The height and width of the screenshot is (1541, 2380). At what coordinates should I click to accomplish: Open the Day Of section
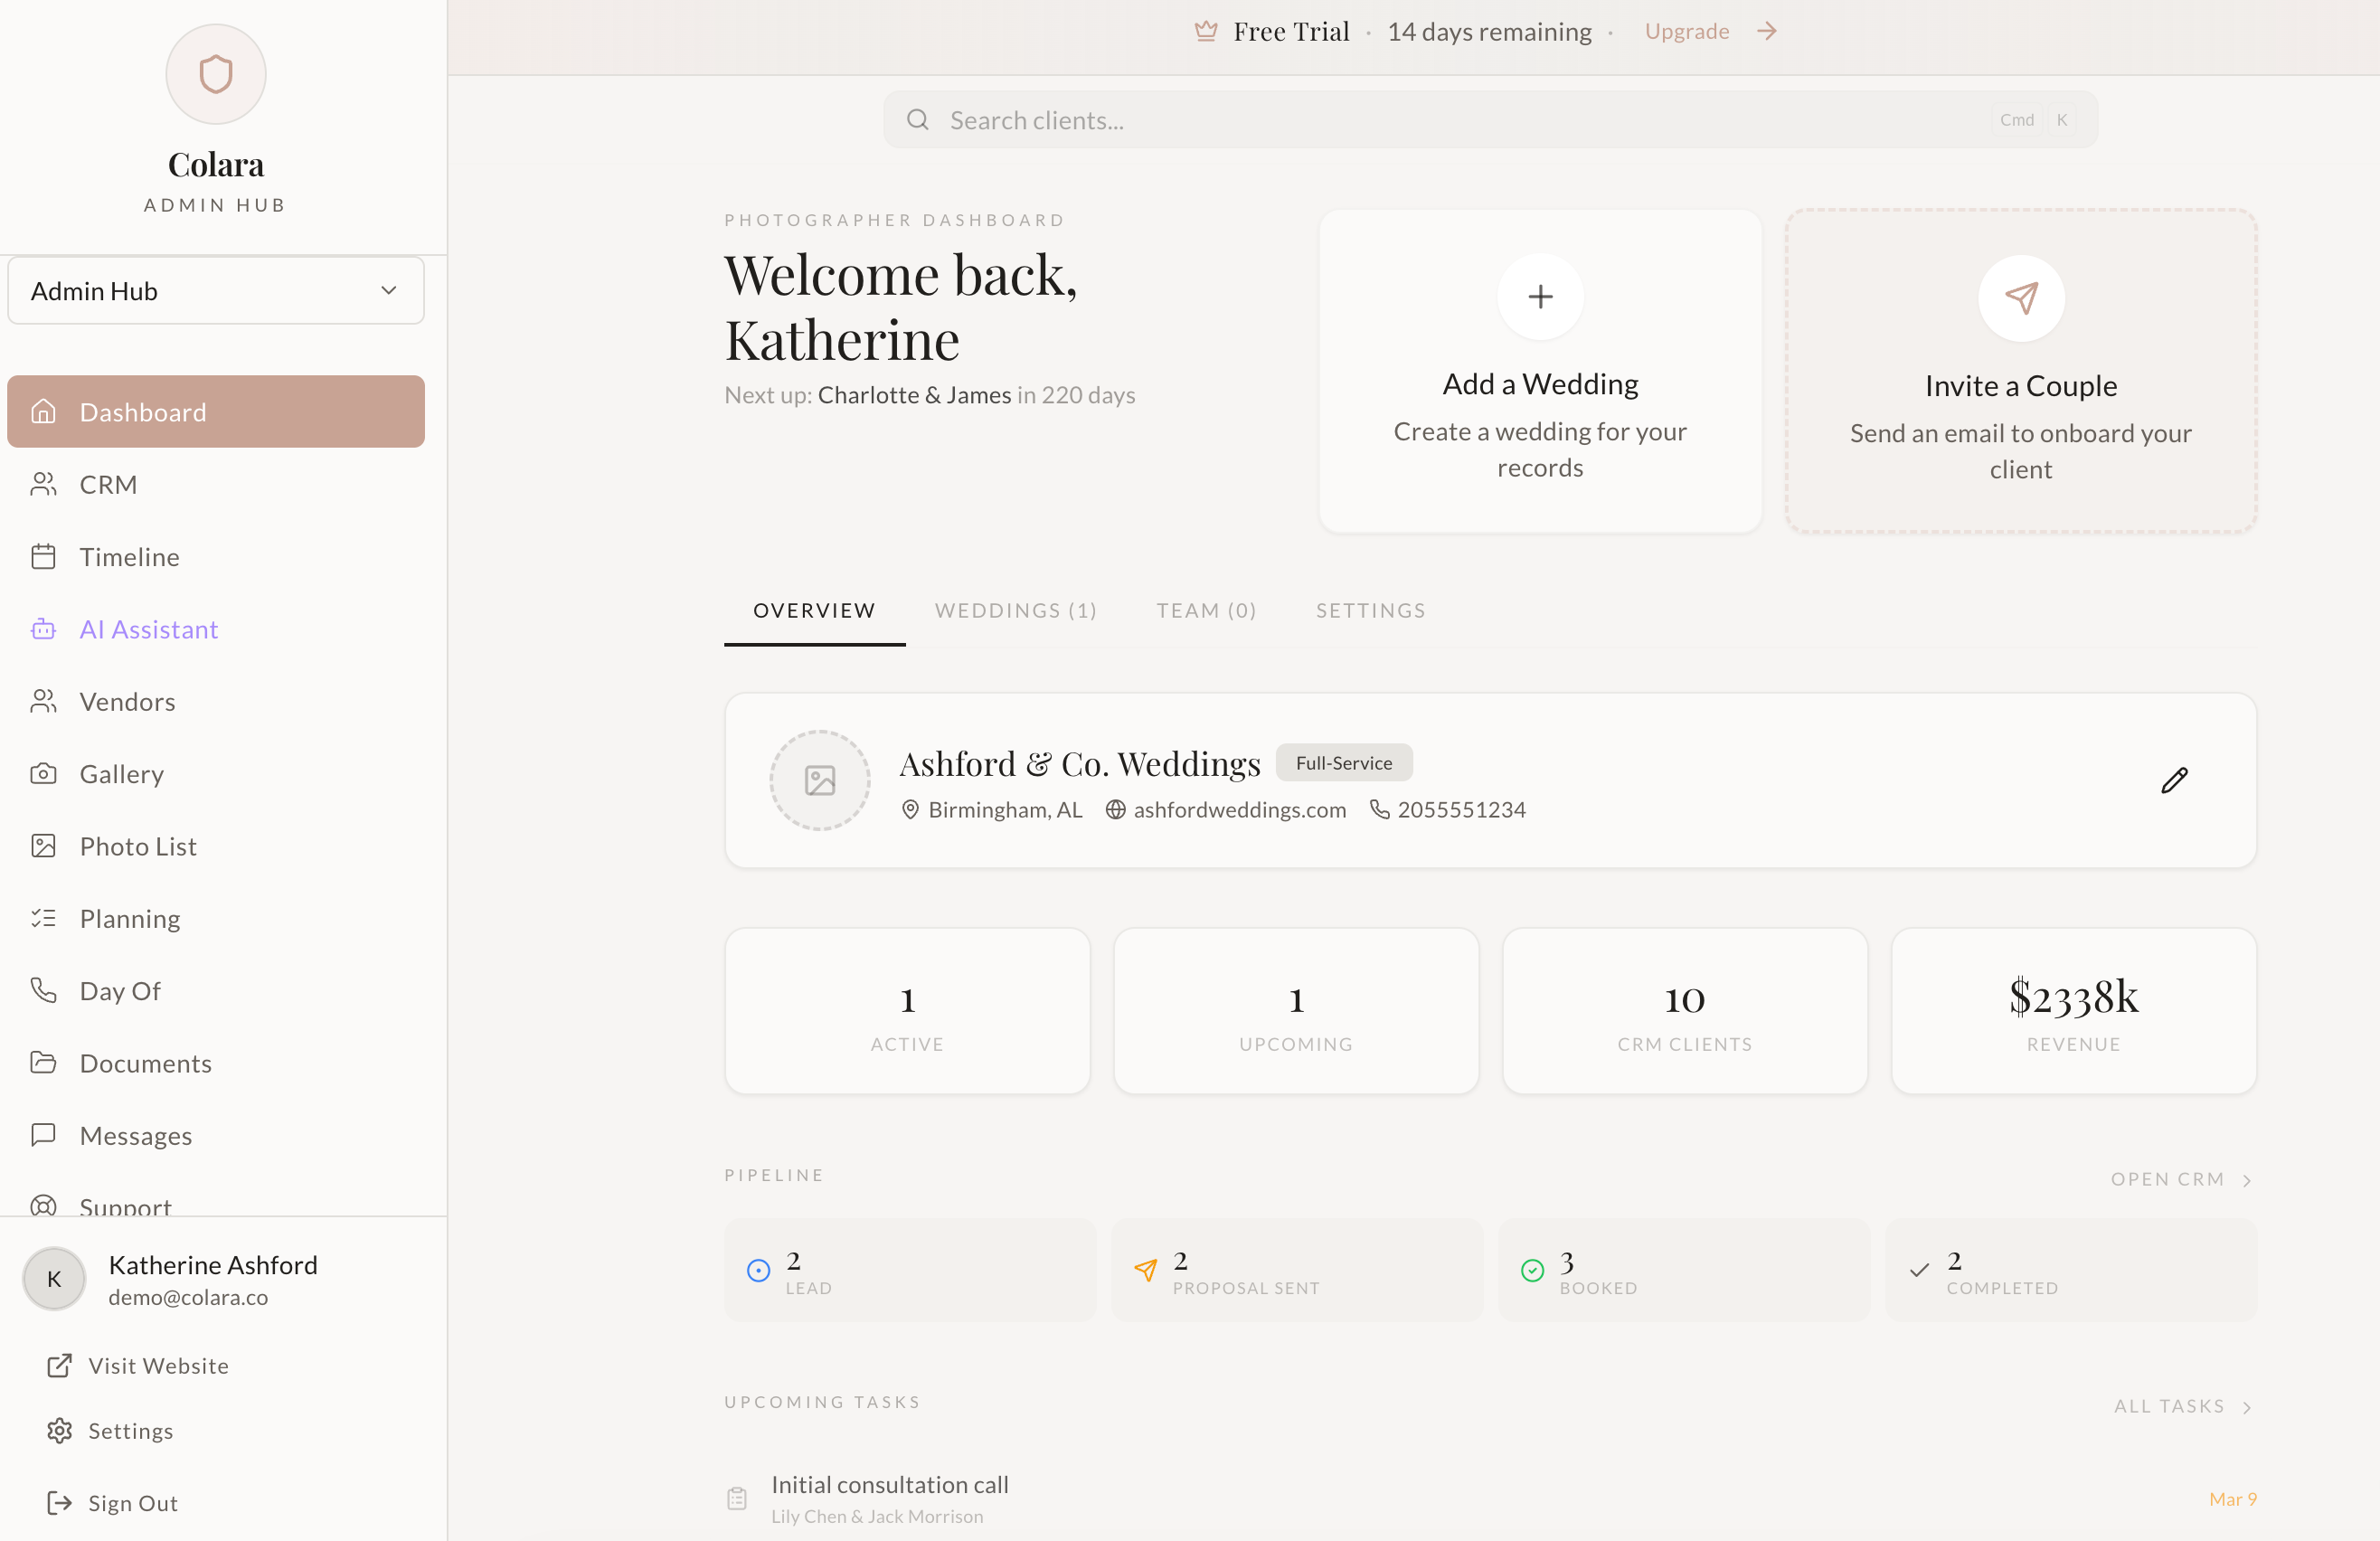click(216, 991)
